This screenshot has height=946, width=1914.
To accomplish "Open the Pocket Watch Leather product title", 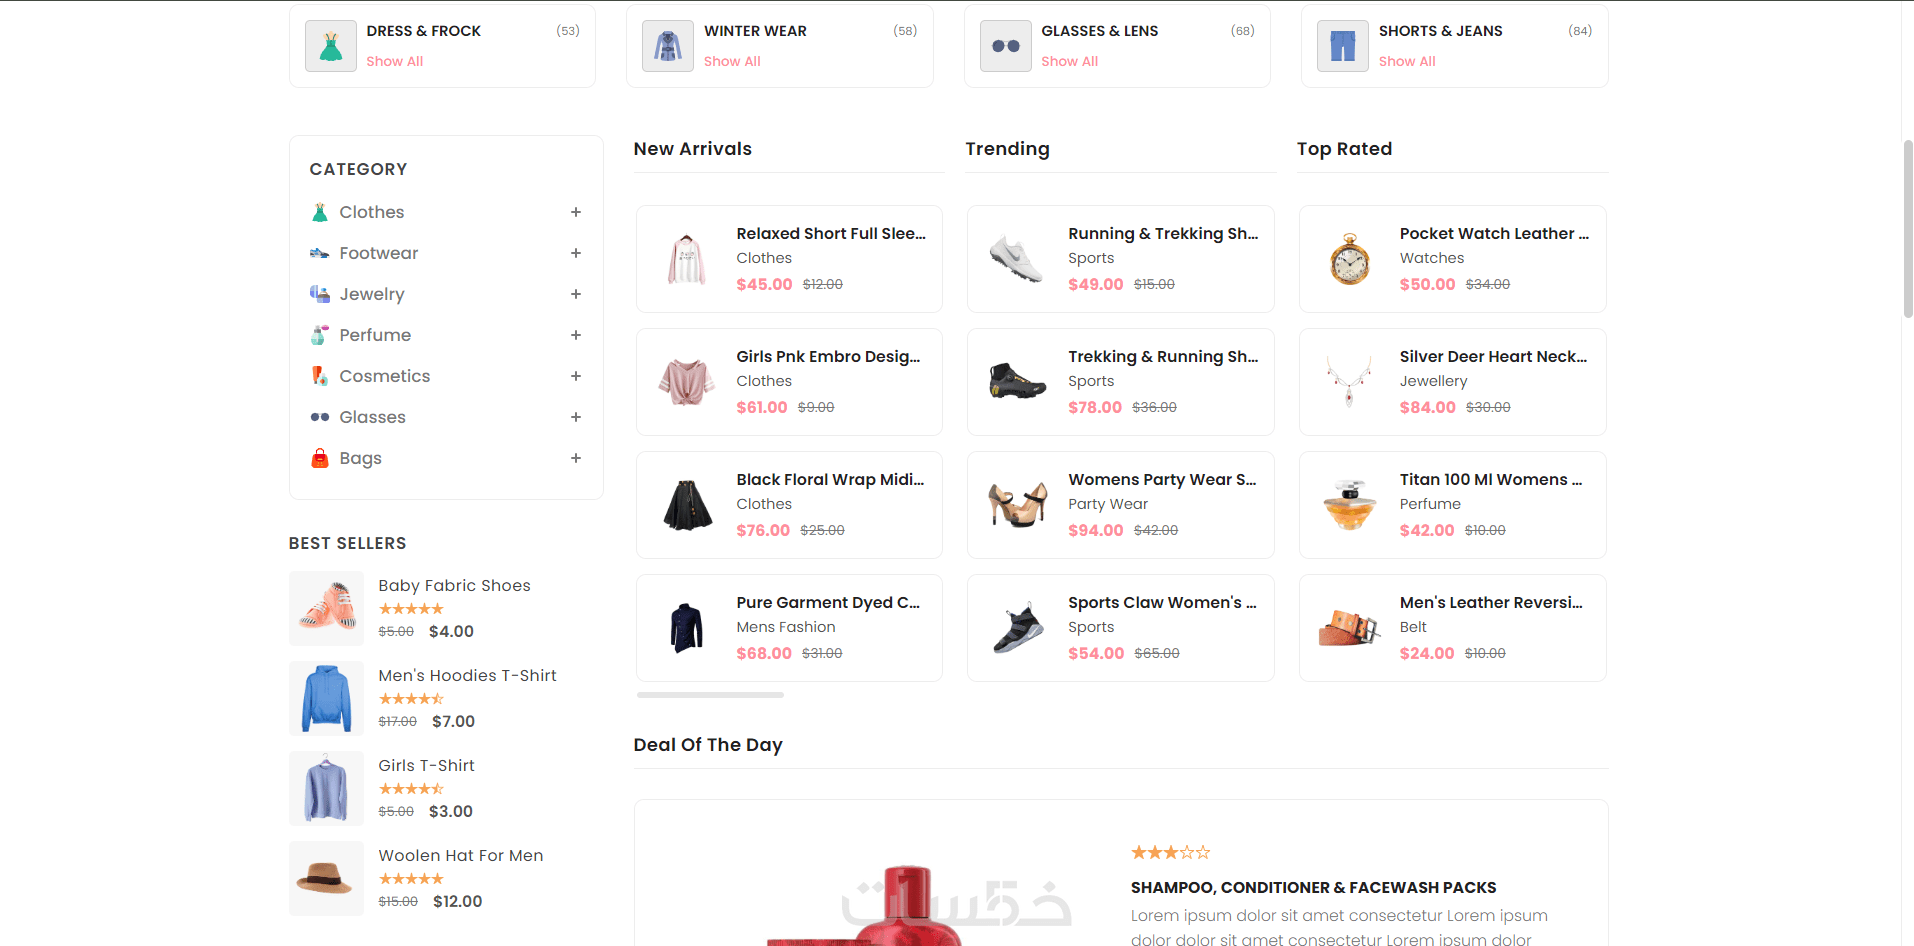I will (x=1493, y=233).
